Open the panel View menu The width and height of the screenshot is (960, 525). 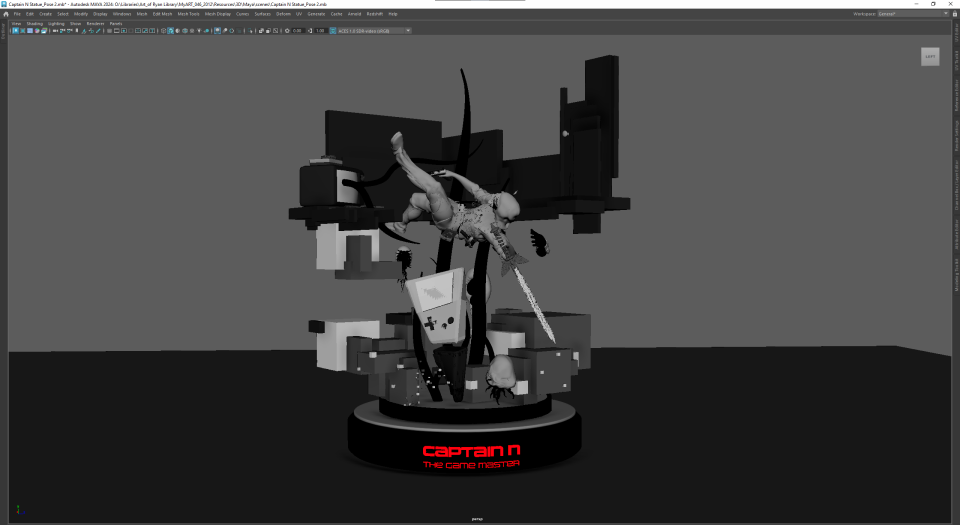click(17, 23)
